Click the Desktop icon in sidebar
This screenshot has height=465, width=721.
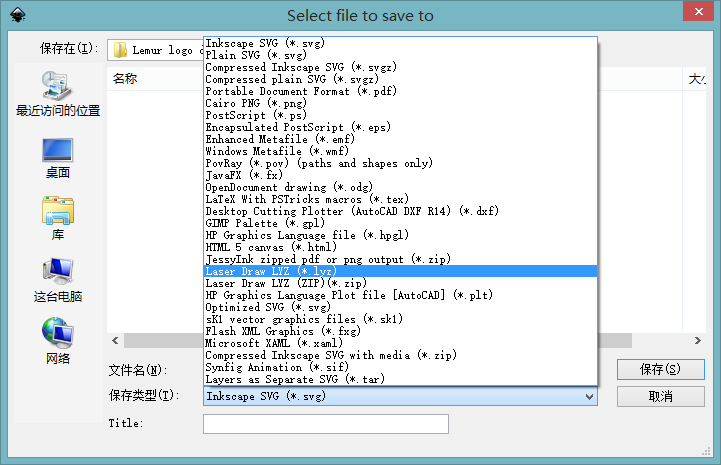pyautogui.click(x=57, y=150)
